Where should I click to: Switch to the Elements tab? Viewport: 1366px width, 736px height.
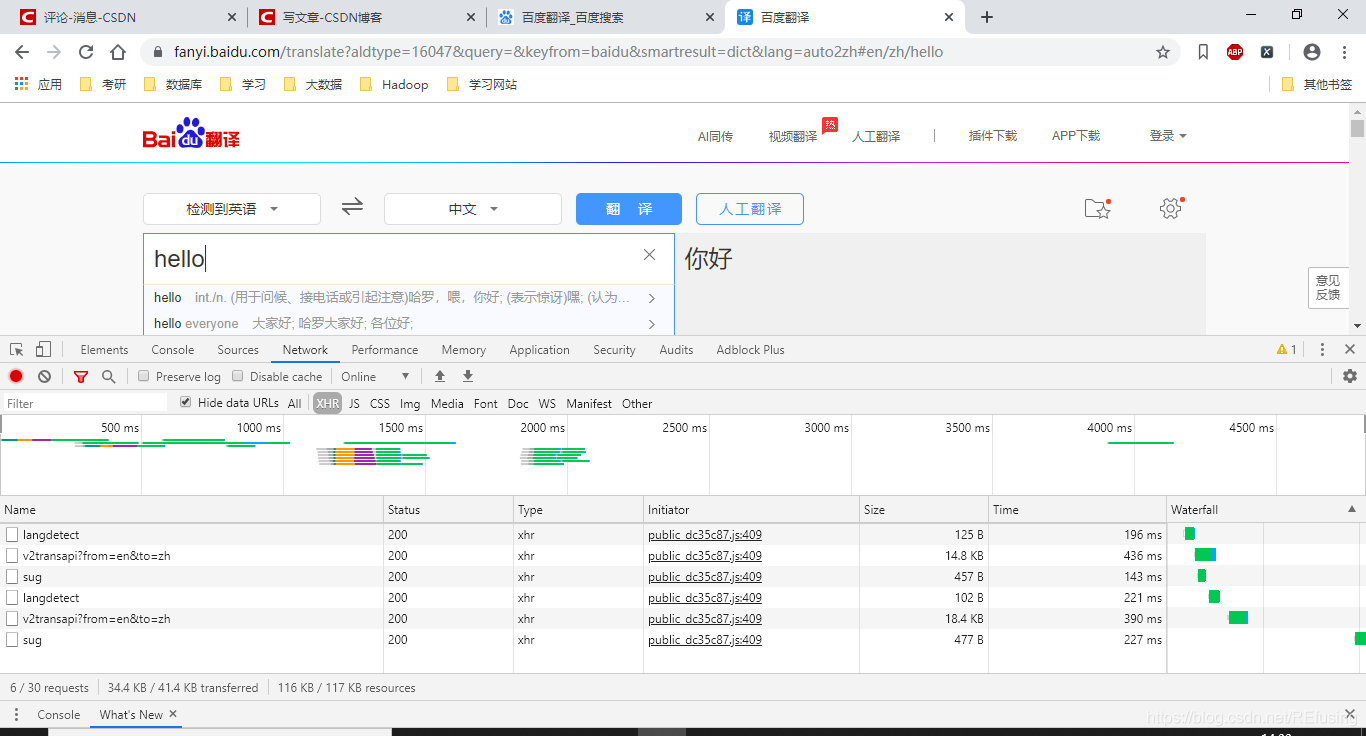105,349
